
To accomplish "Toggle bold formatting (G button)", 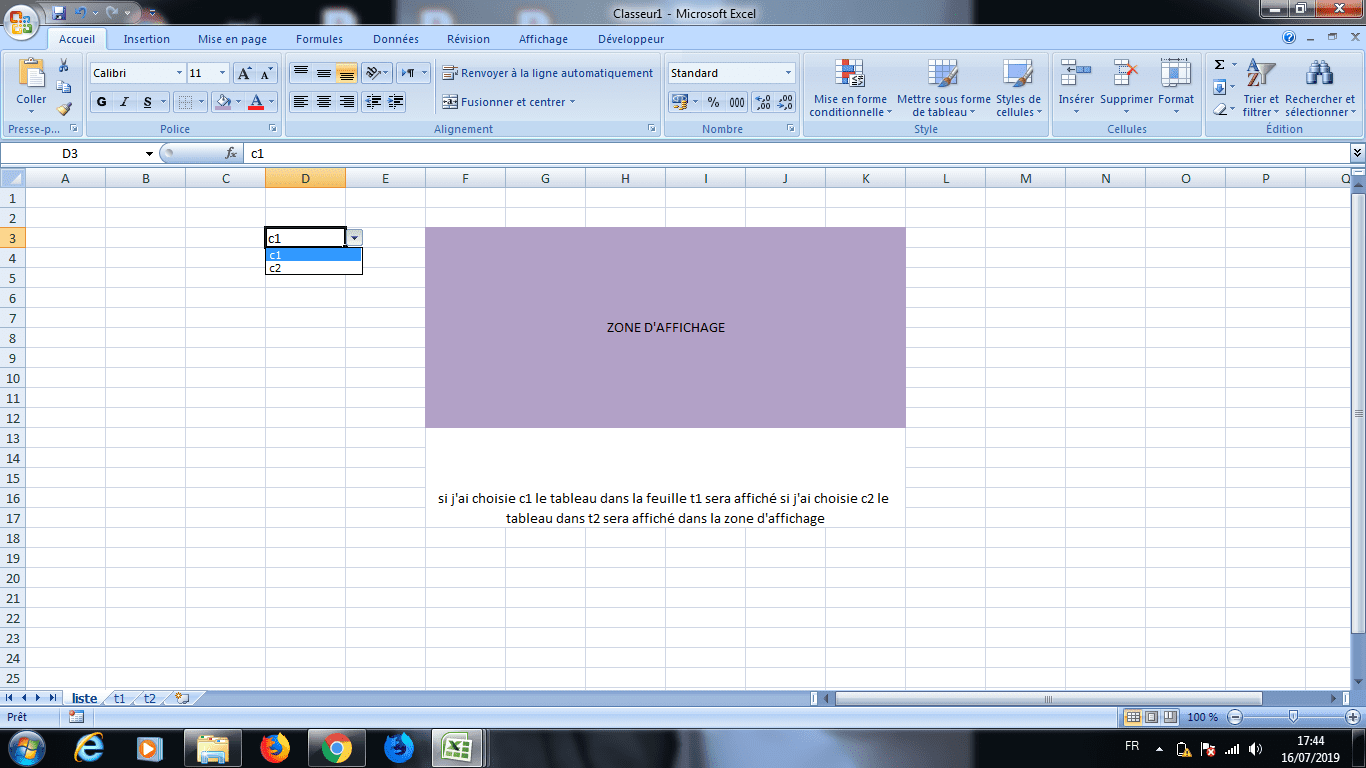I will (x=101, y=102).
